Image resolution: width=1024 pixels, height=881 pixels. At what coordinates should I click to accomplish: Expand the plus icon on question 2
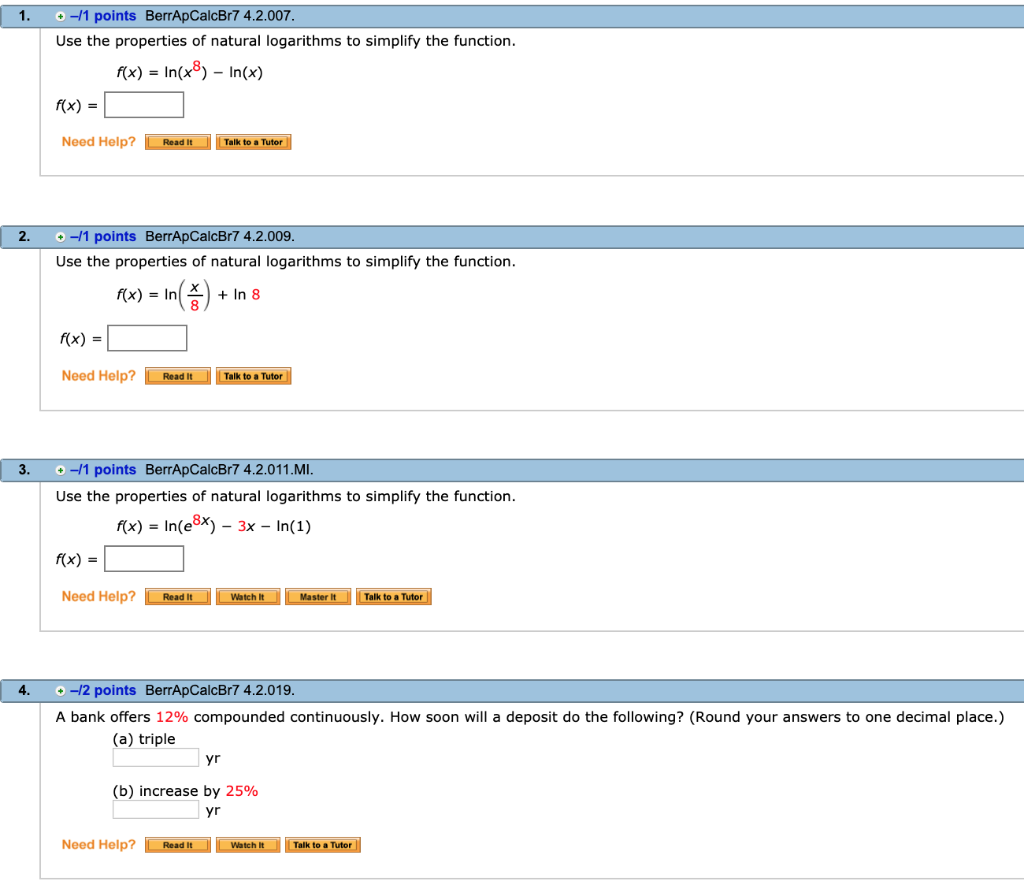(60, 236)
